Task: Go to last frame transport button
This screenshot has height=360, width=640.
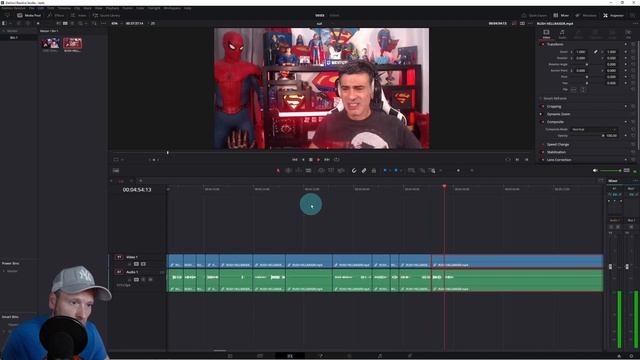Action: point(327,160)
